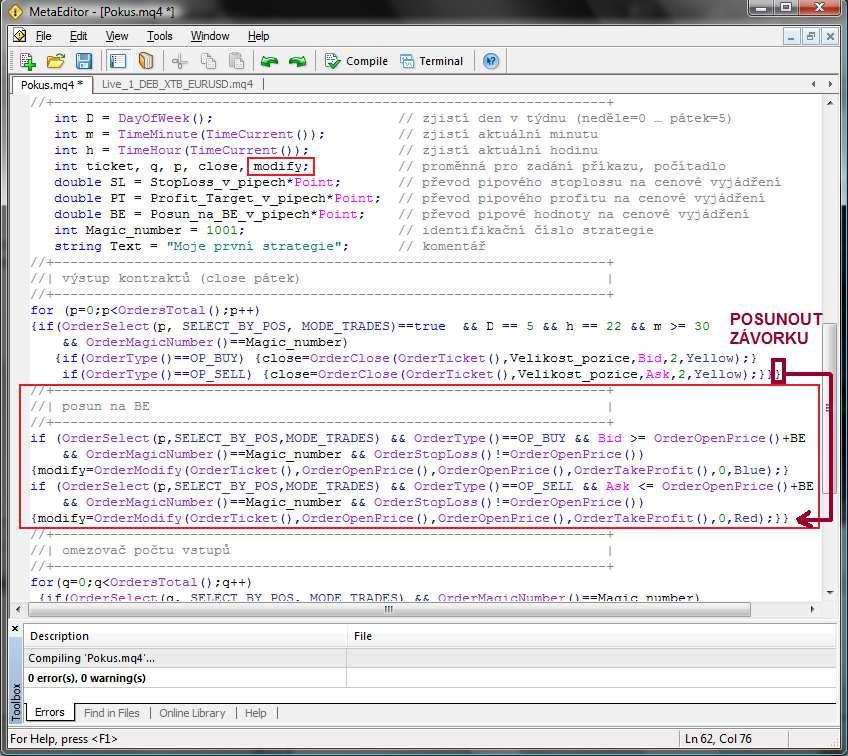Click the "string Text" declaration line

tap(201, 247)
